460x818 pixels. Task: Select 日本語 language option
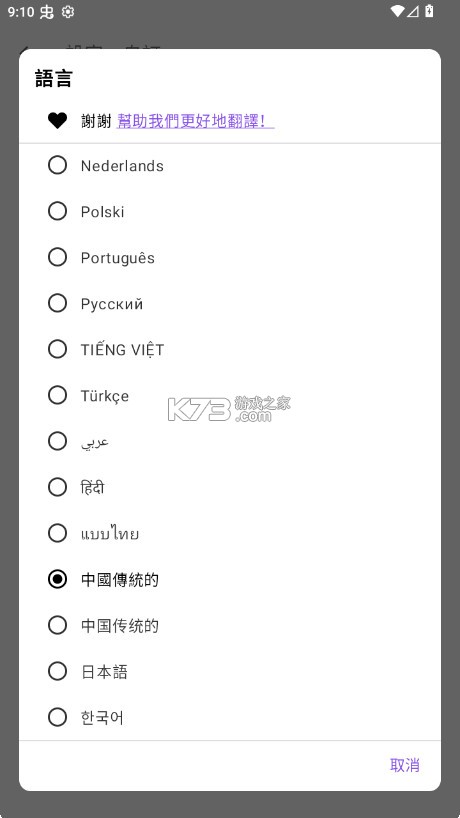[x=229, y=671]
